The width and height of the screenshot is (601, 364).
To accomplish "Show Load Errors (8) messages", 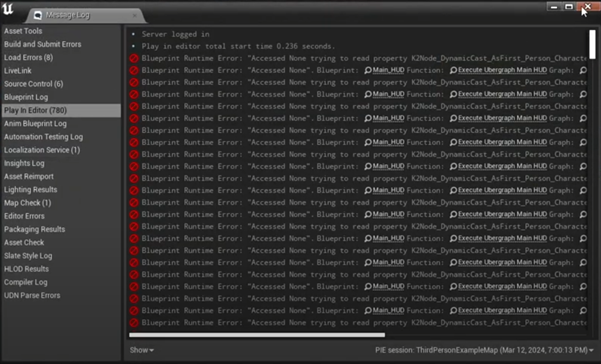I will [28, 57].
